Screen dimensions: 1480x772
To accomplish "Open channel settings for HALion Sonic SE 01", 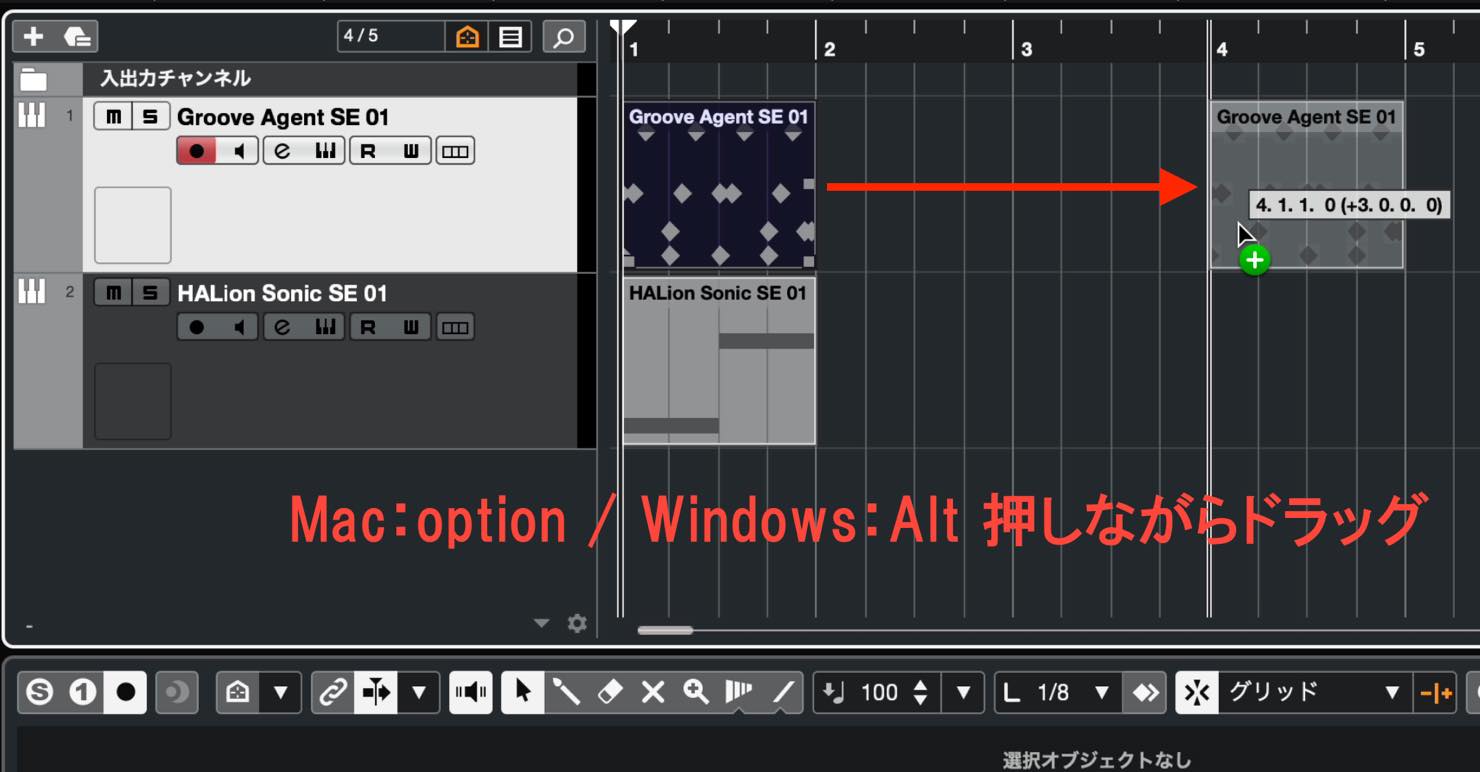I will [x=283, y=327].
